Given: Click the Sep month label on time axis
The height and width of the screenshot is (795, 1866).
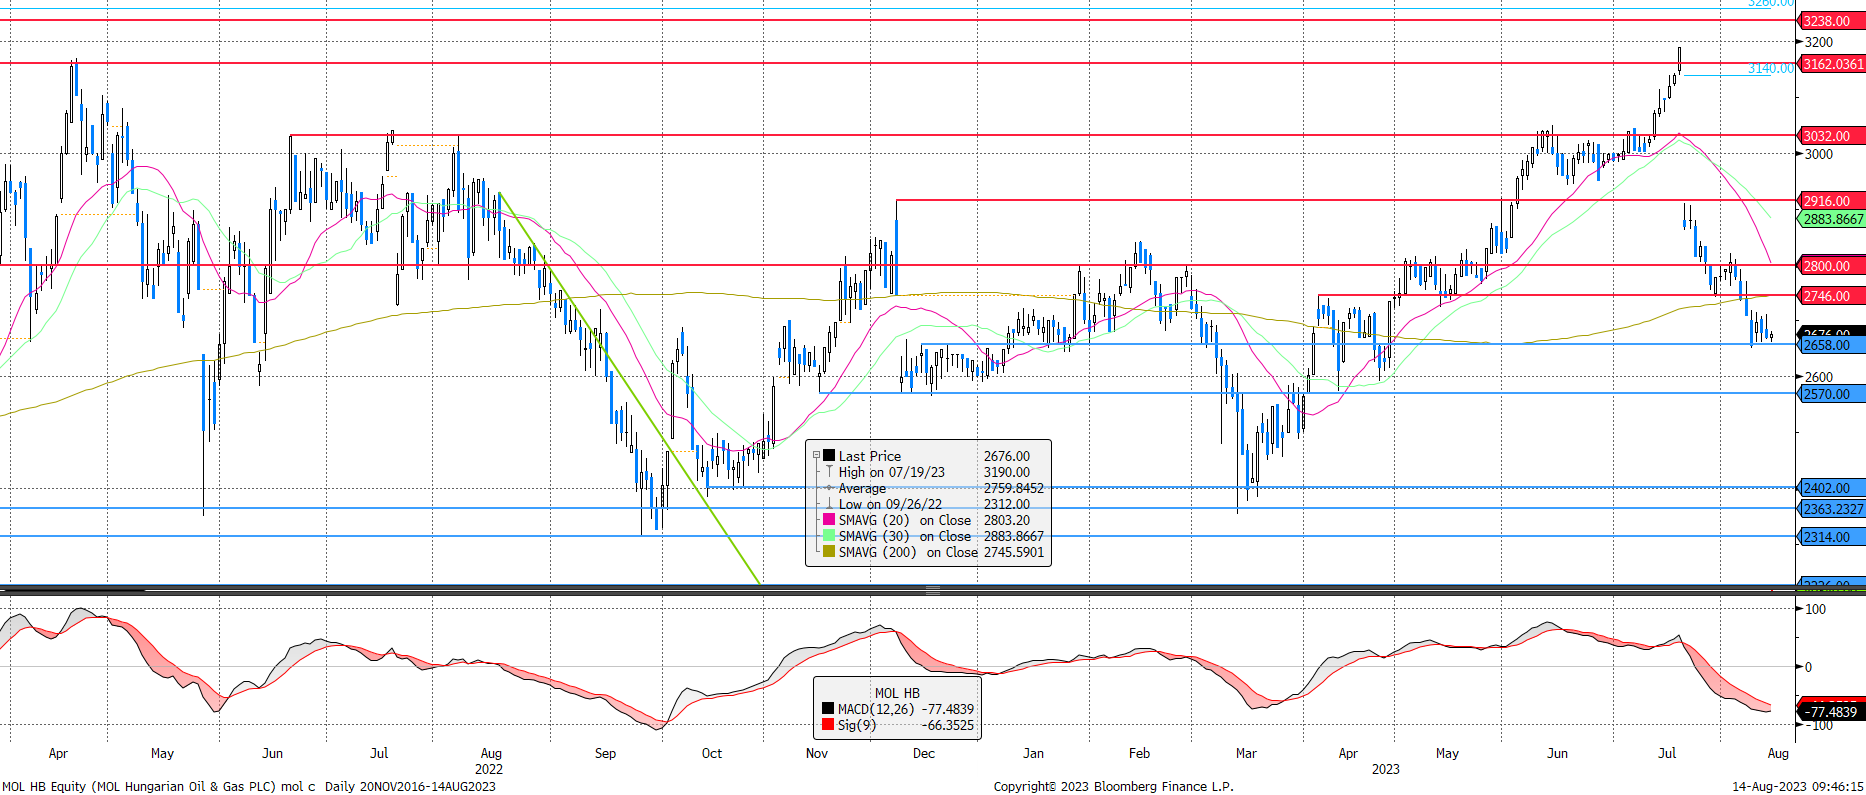Looking at the screenshot, I should 605,753.
